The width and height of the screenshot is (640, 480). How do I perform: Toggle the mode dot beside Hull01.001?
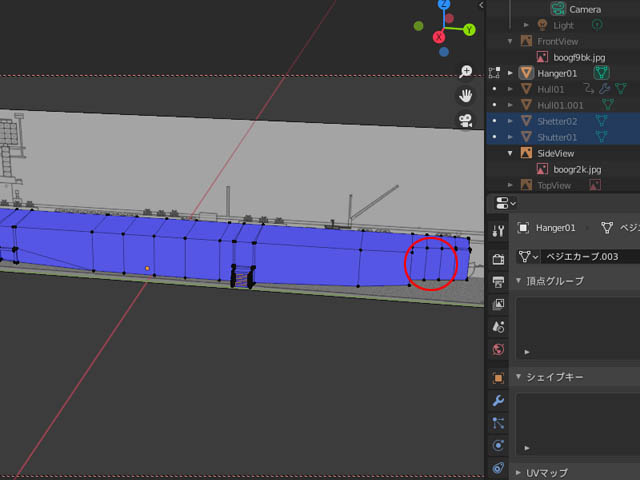(494, 105)
